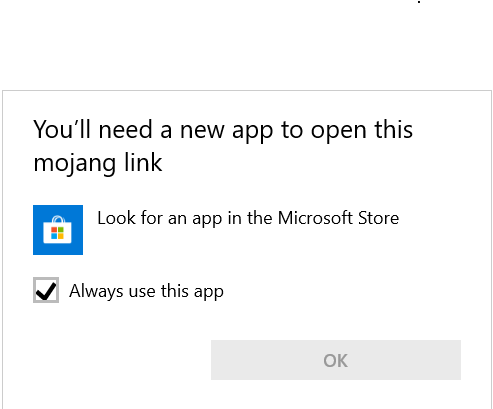Click the Microsoft Store shopping bag icon
The width and height of the screenshot is (493, 409).
coord(58,230)
